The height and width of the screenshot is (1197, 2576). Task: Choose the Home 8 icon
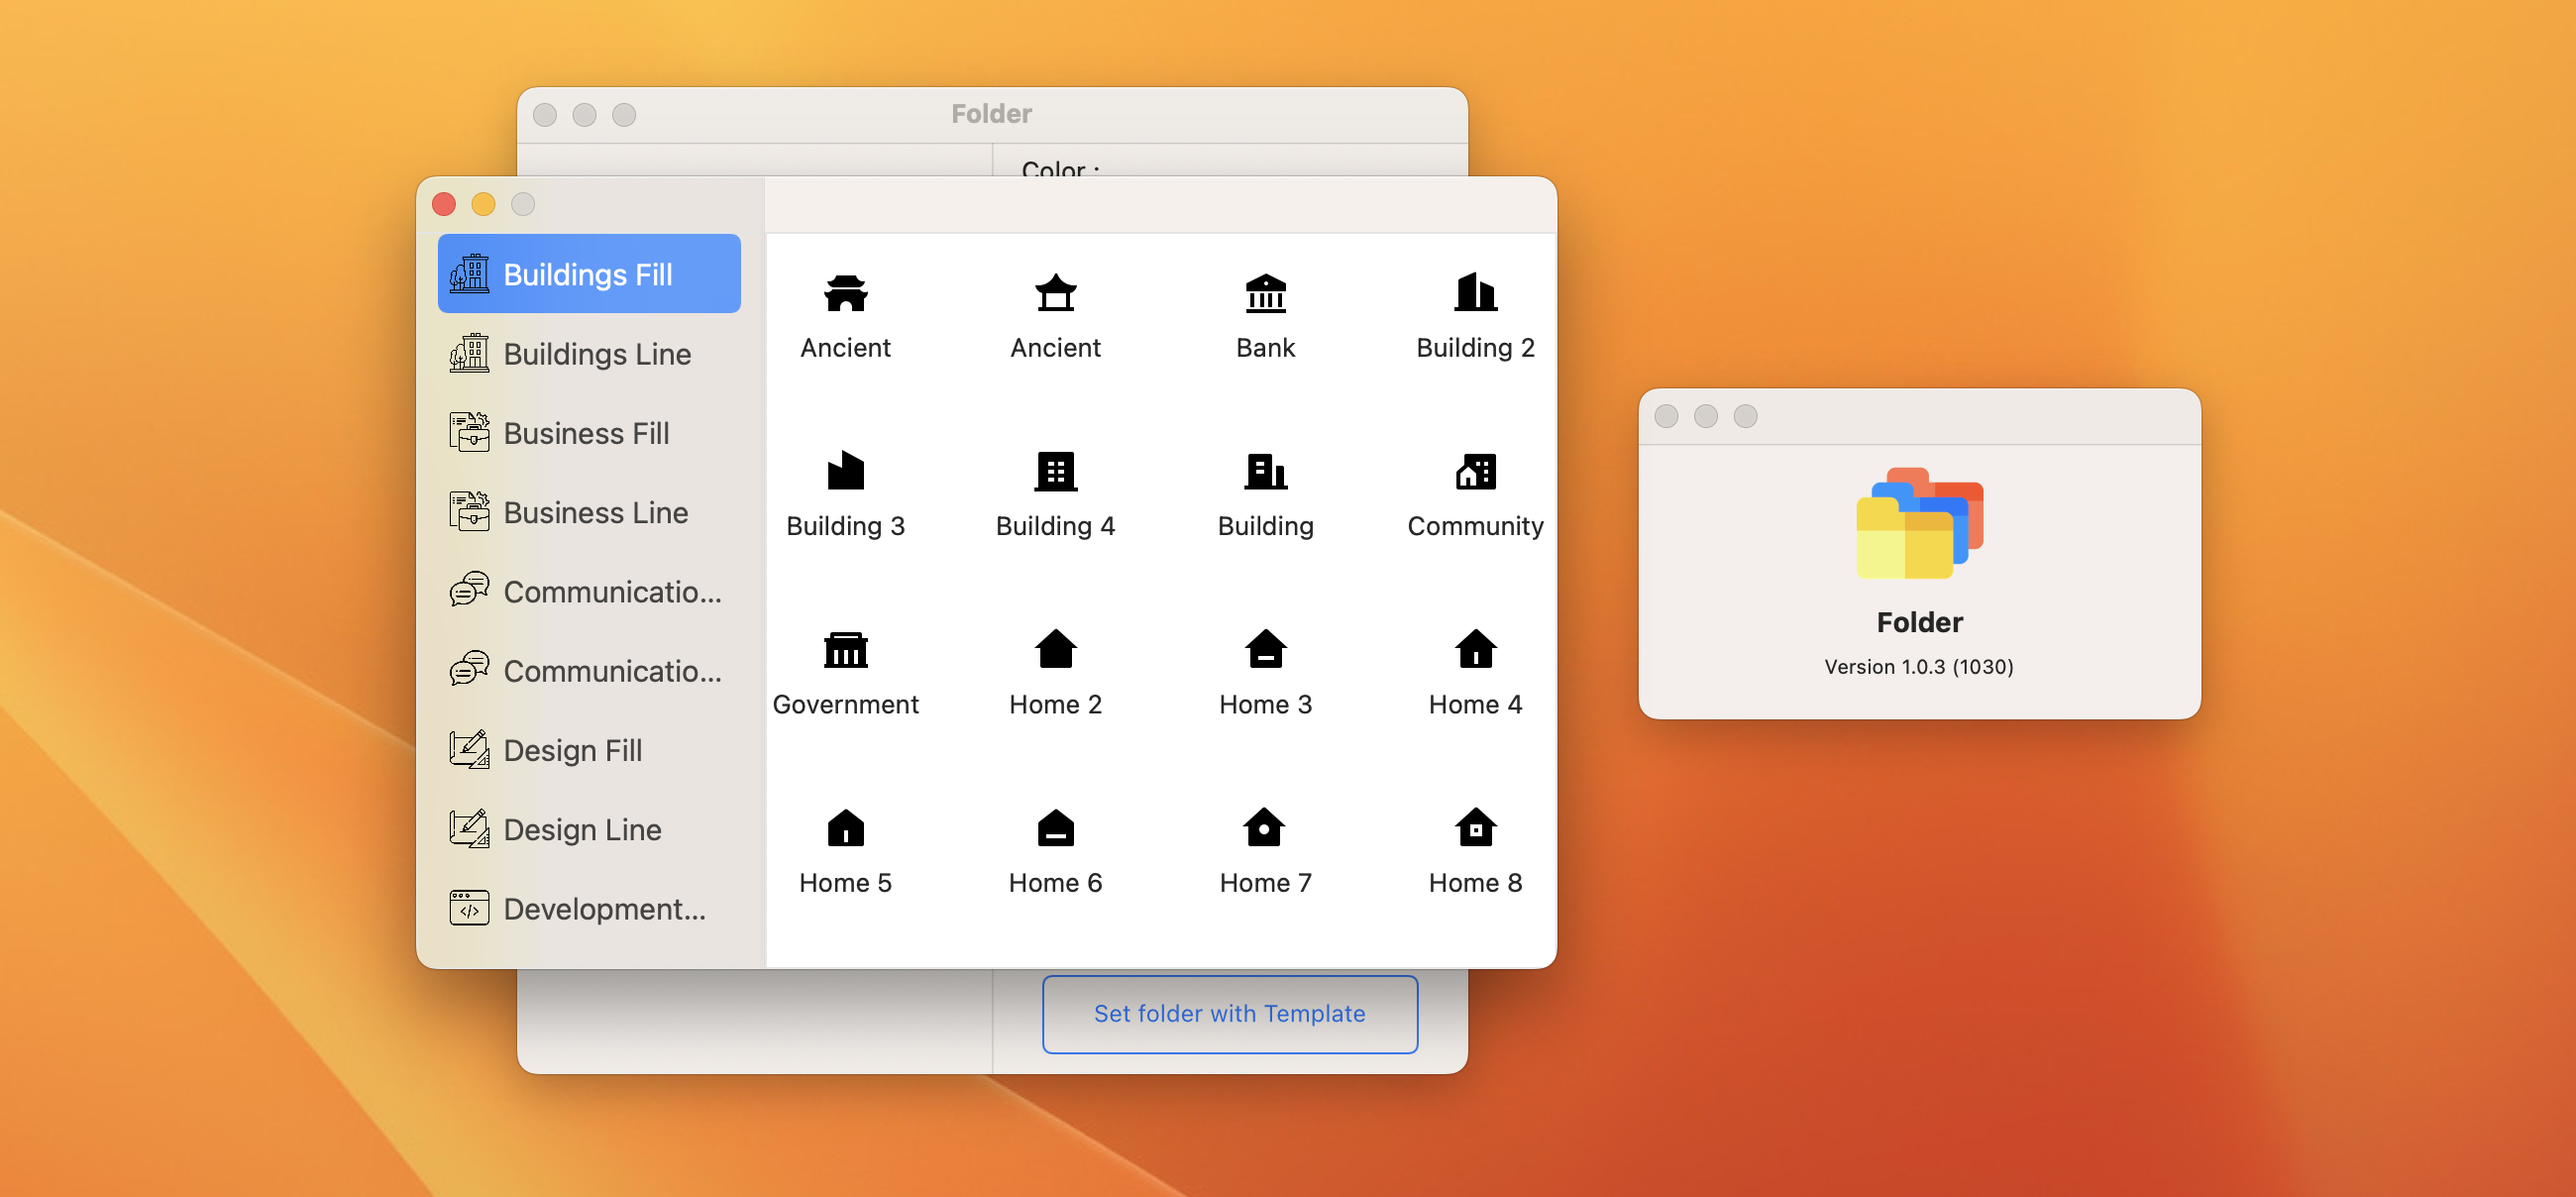[x=1475, y=829]
